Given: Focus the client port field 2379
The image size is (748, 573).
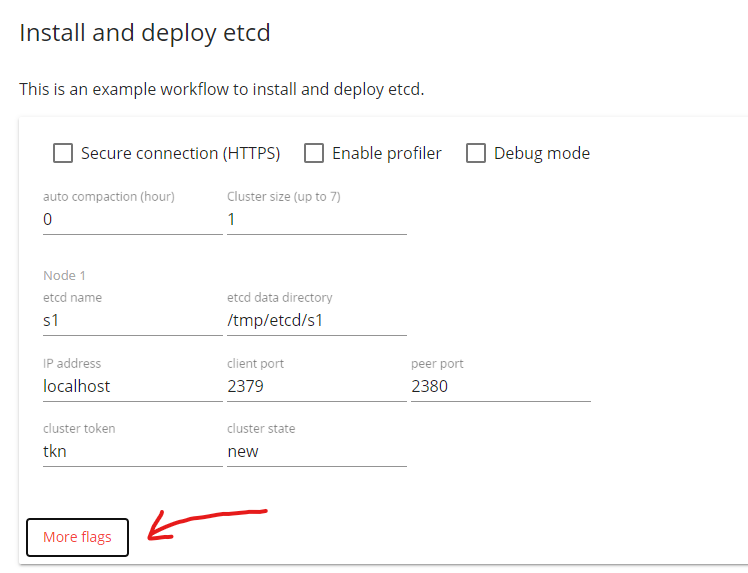Looking at the screenshot, I should click(317, 386).
